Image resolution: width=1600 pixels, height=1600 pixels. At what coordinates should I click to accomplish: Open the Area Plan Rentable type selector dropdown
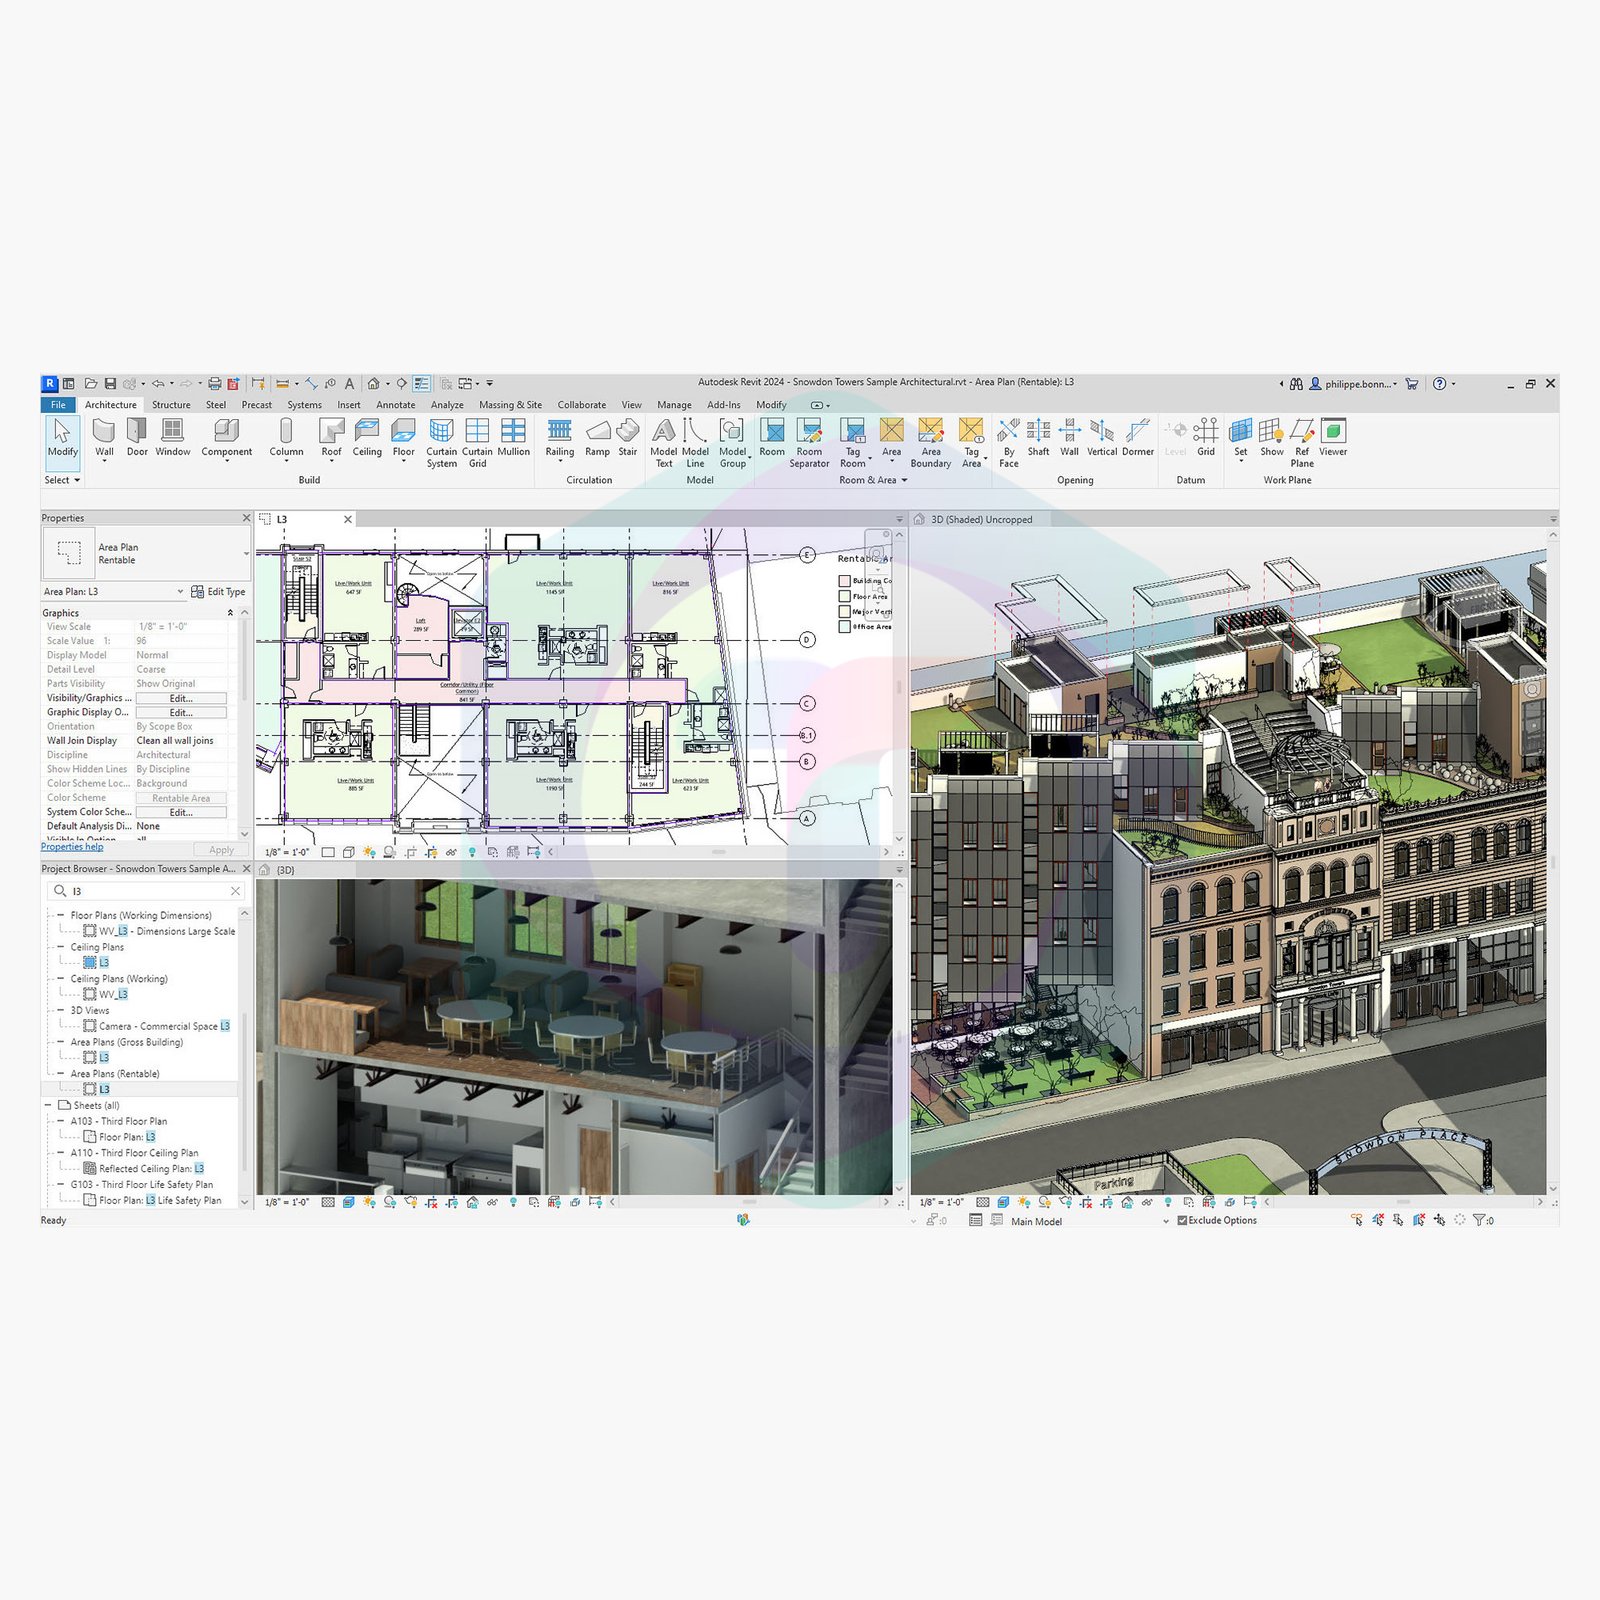click(x=246, y=553)
